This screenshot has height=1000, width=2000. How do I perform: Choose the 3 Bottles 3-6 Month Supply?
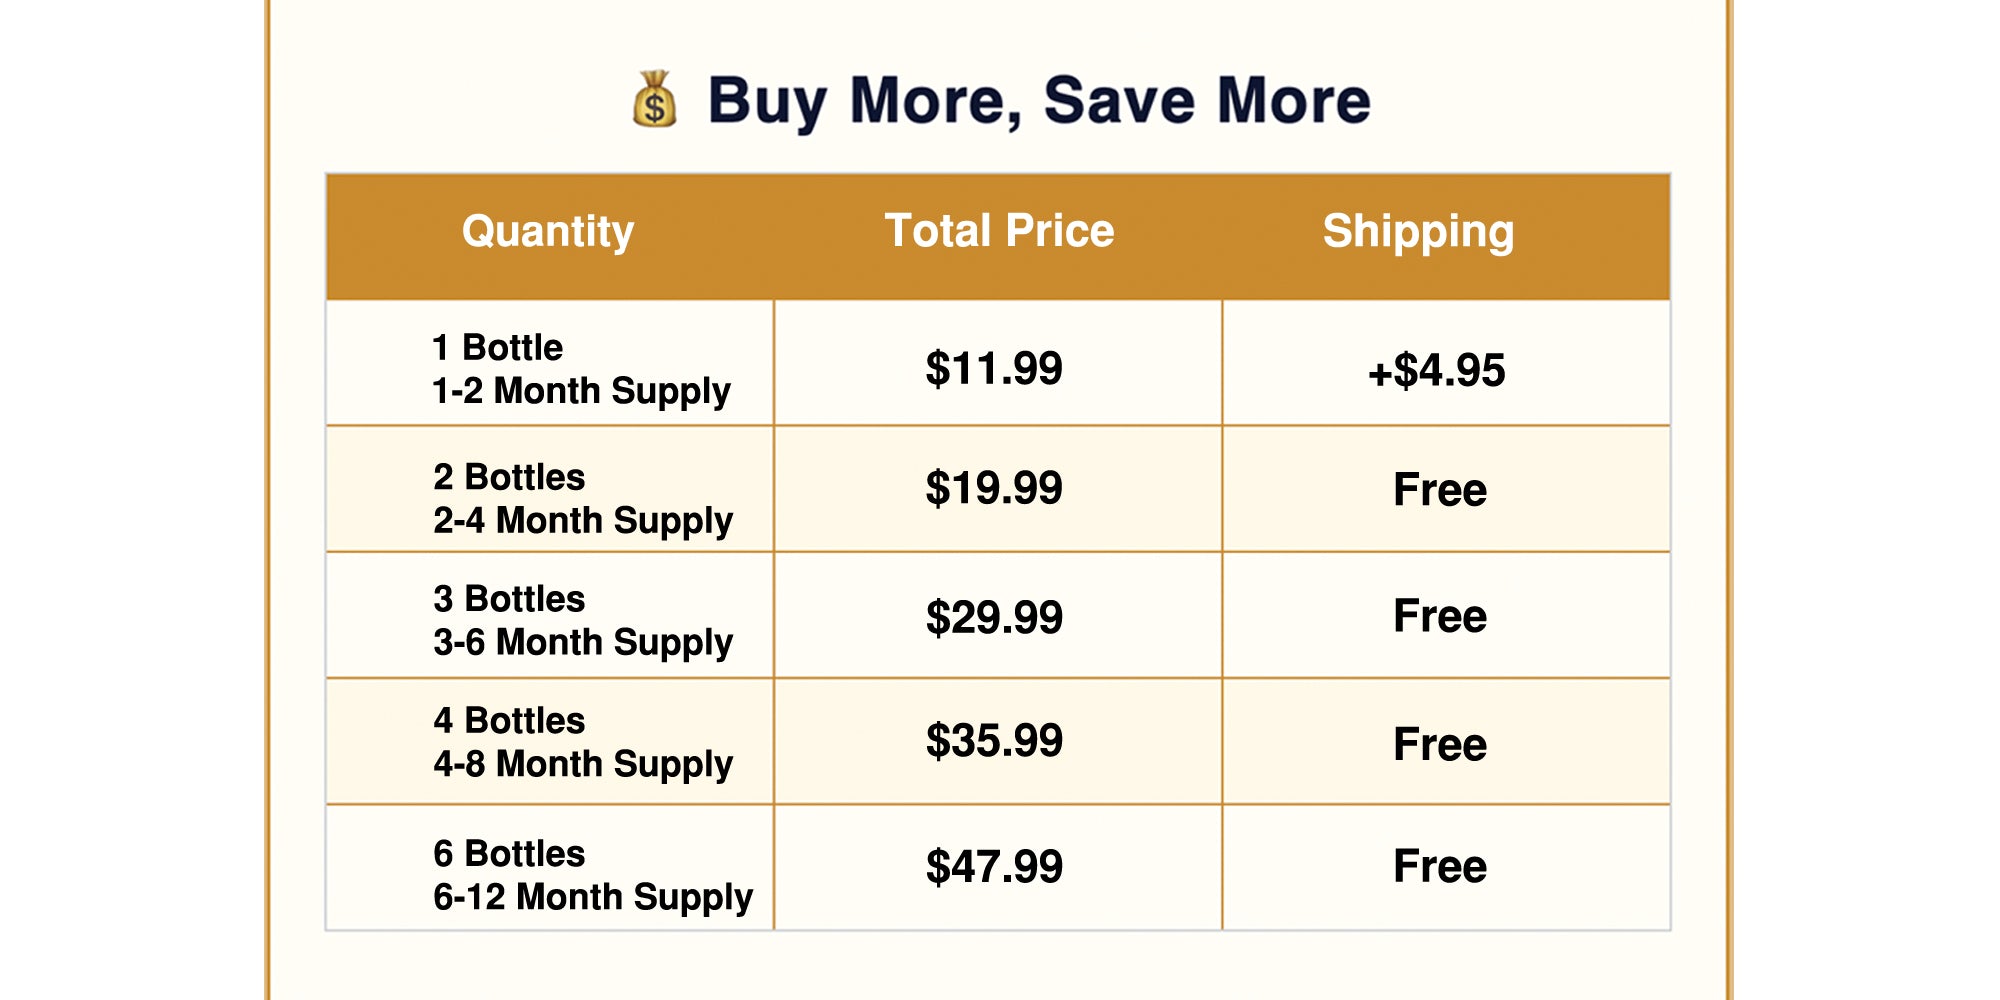pos(583,620)
